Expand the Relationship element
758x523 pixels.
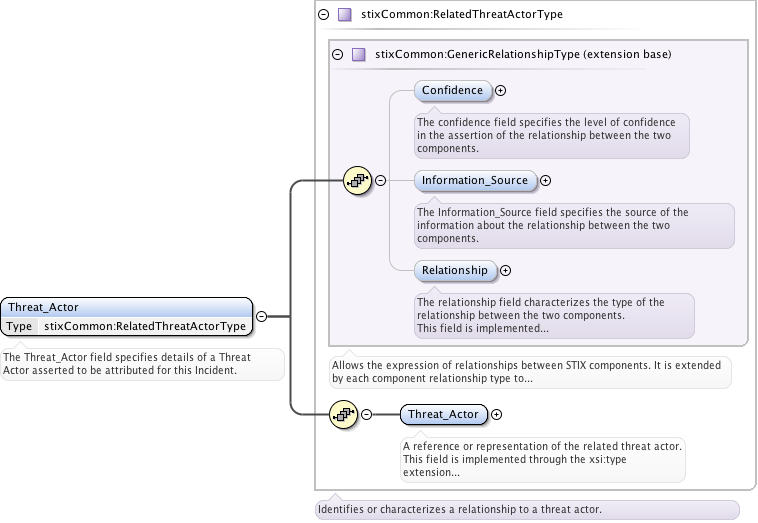point(505,270)
